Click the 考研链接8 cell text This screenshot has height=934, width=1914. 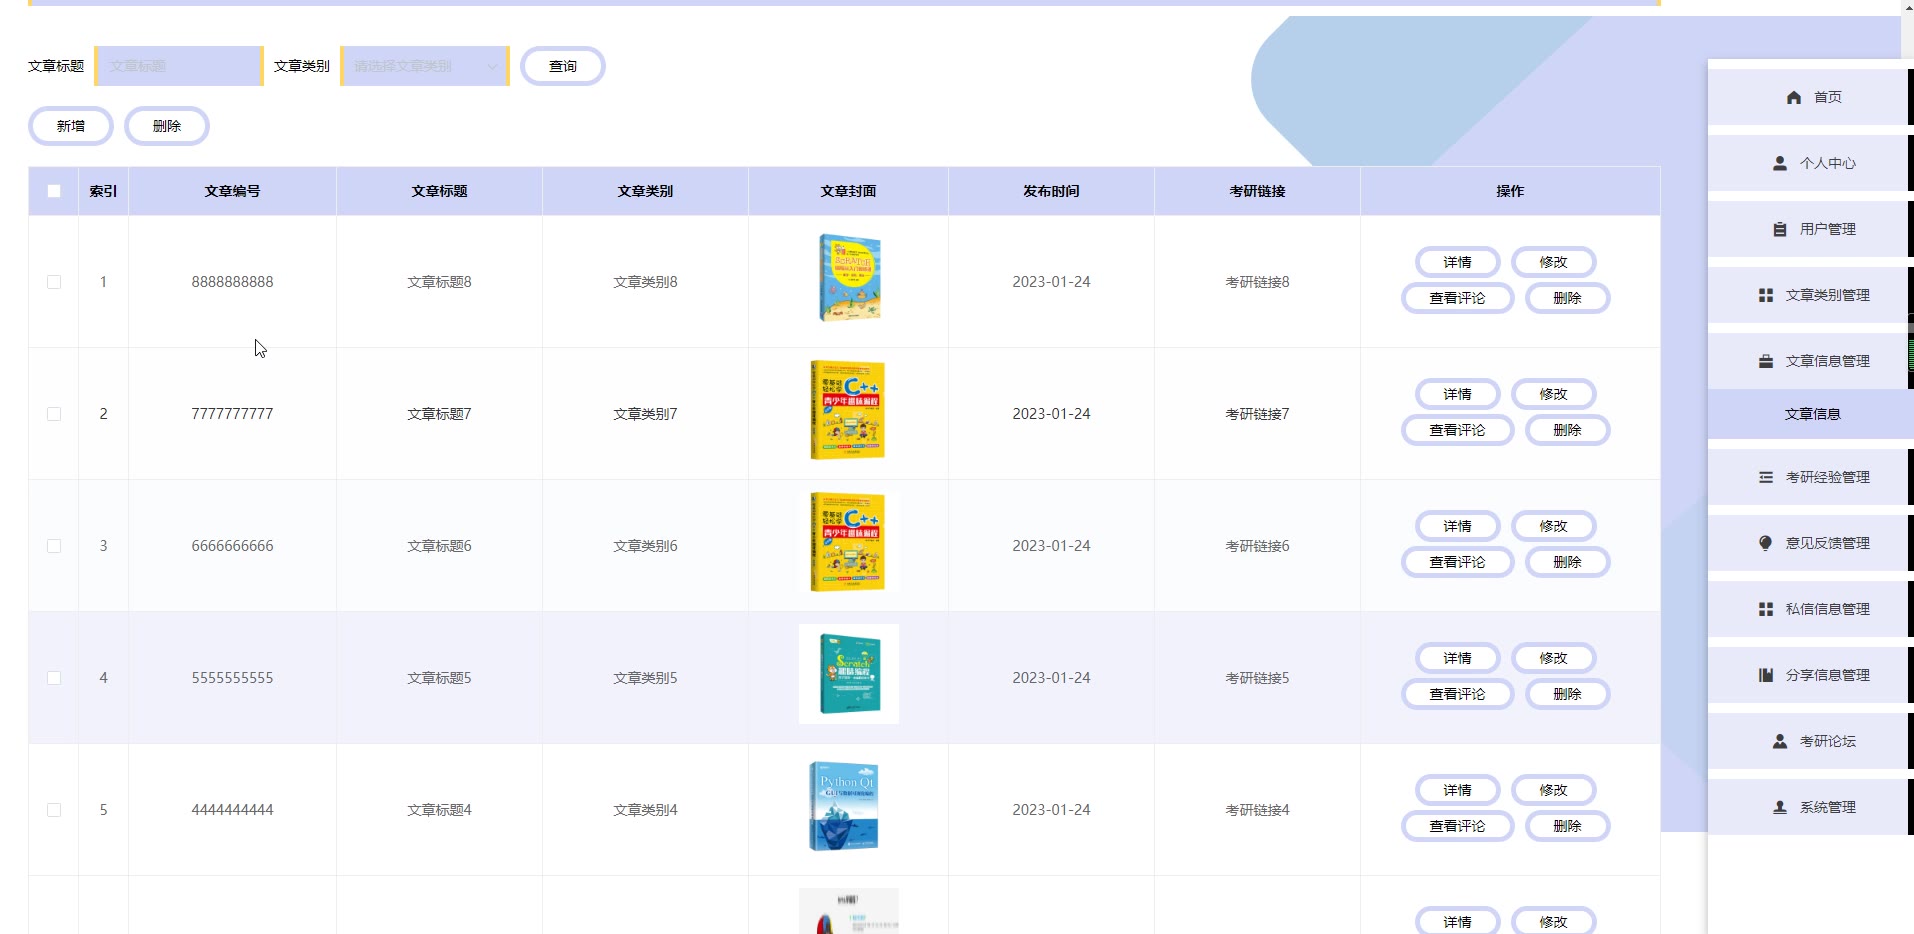click(x=1257, y=282)
